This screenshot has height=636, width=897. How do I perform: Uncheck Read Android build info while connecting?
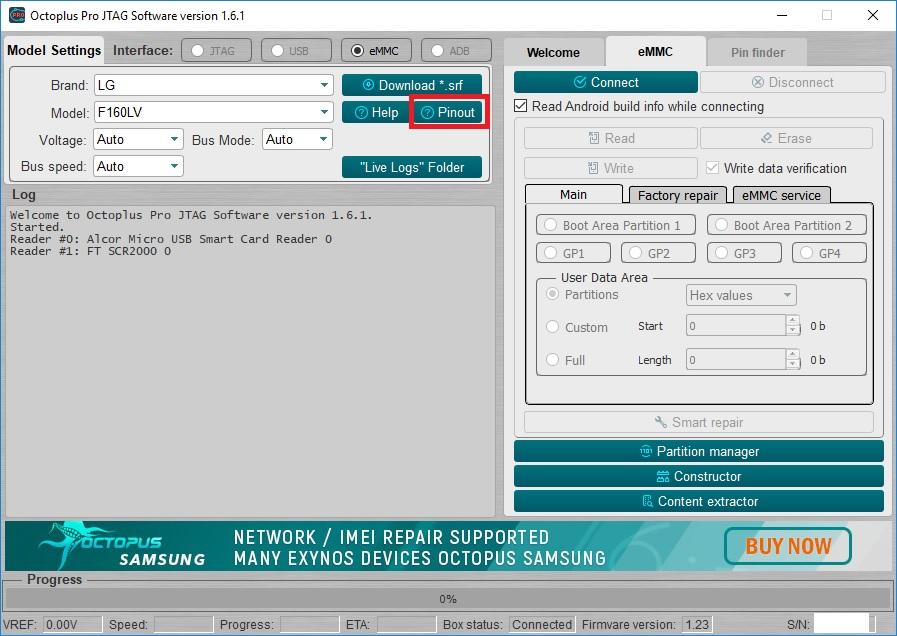(x=521, y=106)
